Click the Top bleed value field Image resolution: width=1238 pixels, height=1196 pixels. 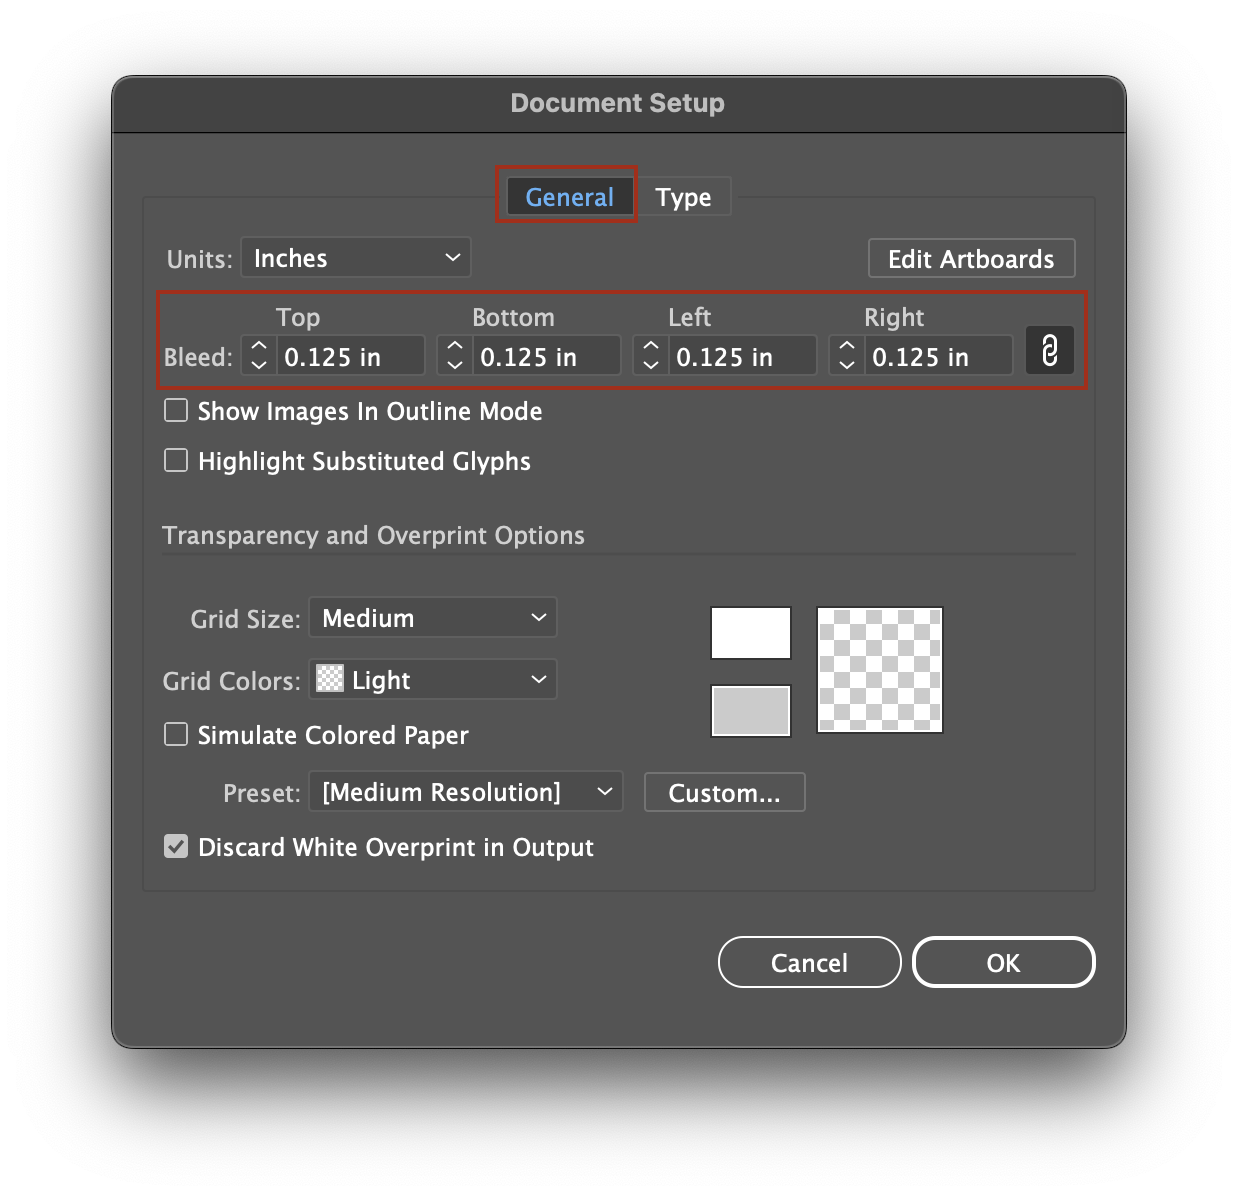point(351,356)
